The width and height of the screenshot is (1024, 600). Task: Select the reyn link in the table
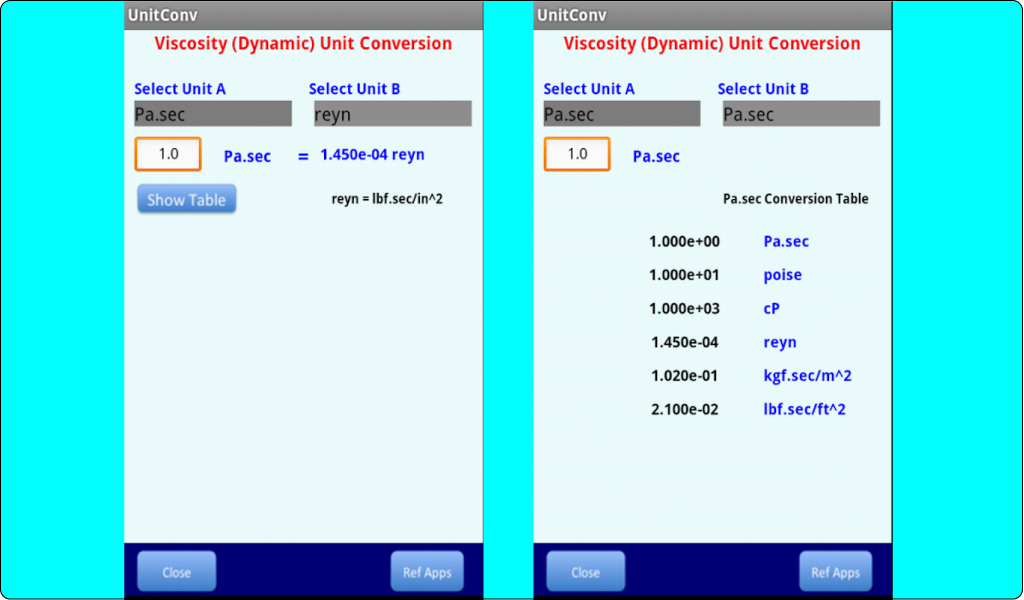779,341
